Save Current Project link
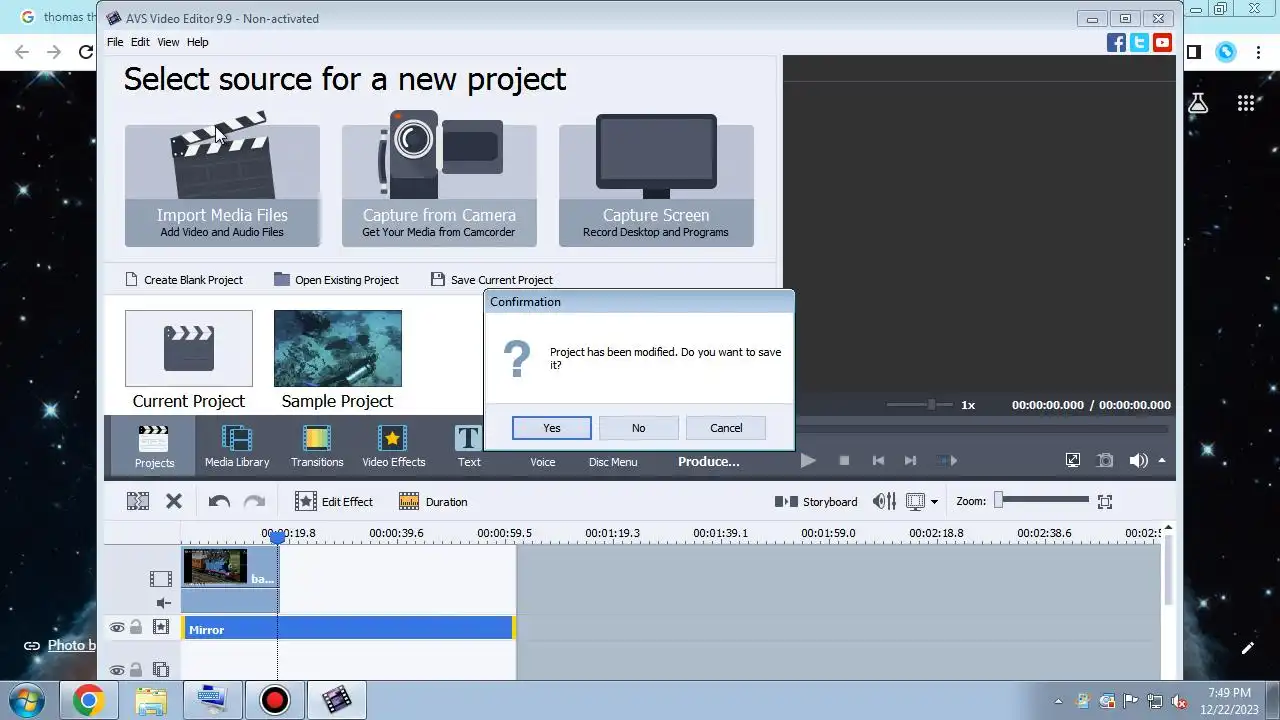Image resolution: width=1280 pixels, height=720 pixels. (x=492, y=280)
